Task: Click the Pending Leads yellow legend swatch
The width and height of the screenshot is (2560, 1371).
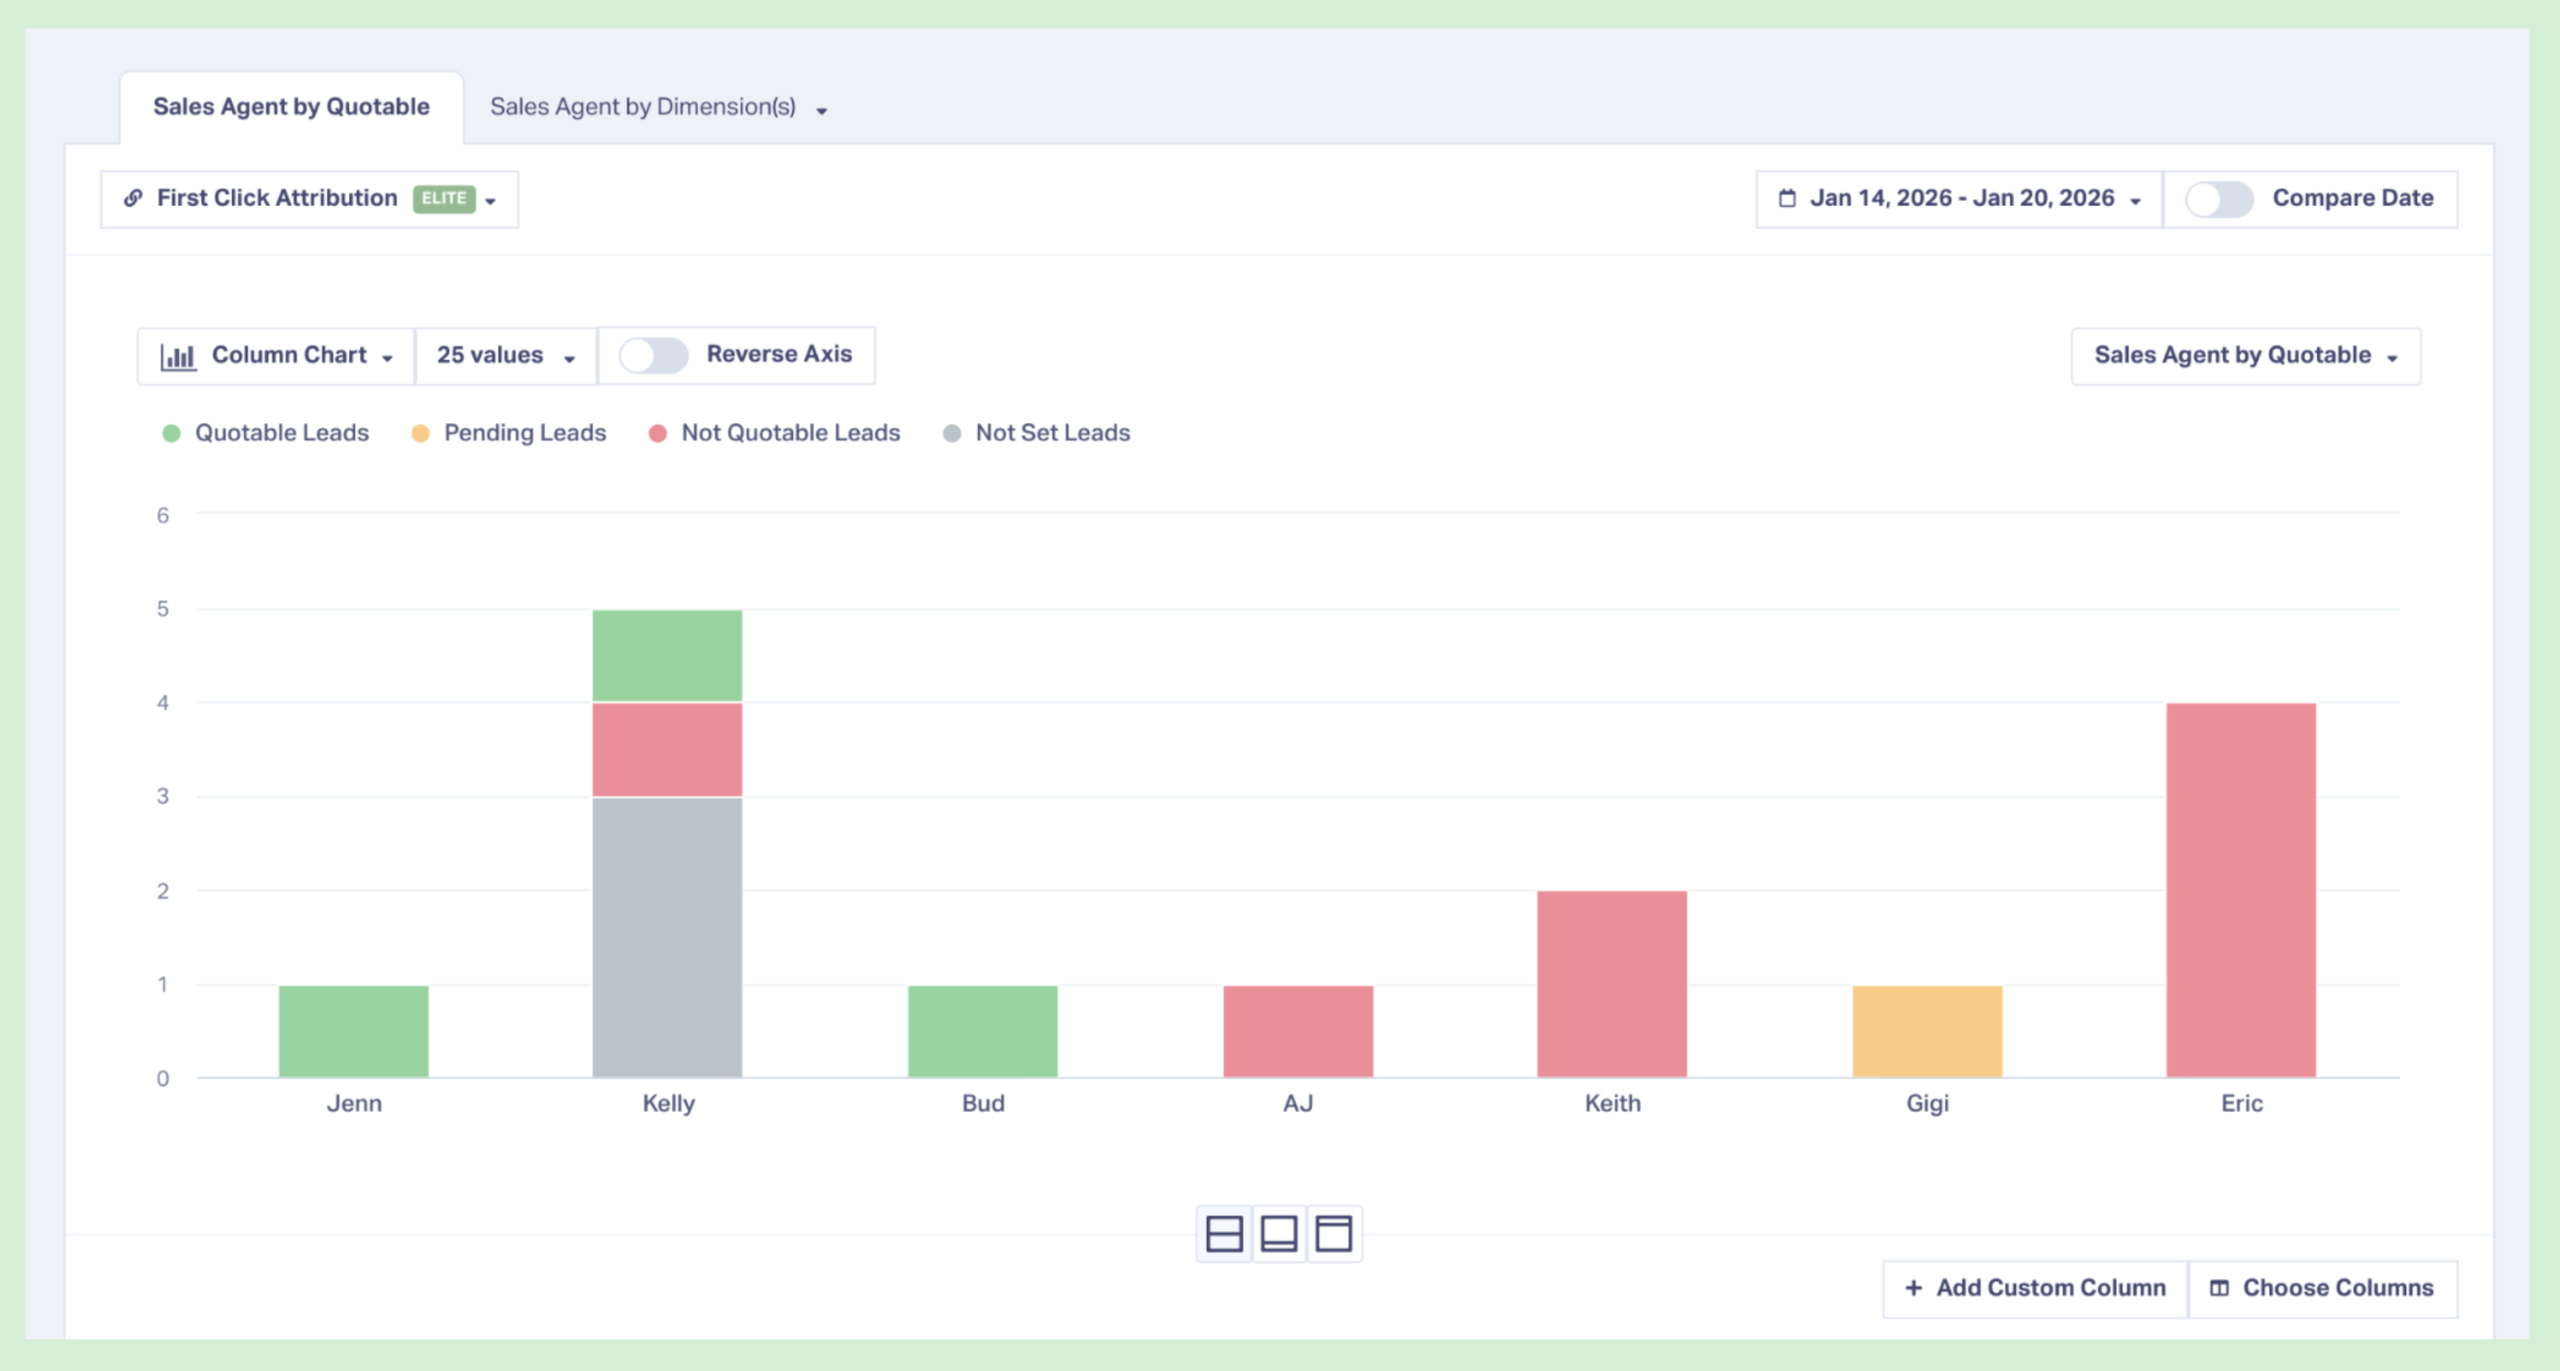Action: point(420,433)
